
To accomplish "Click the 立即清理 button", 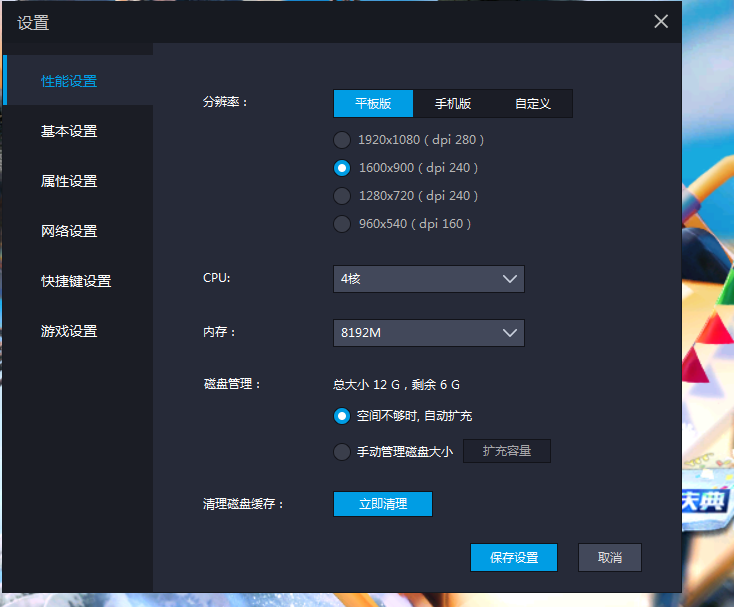I will 383,504.
